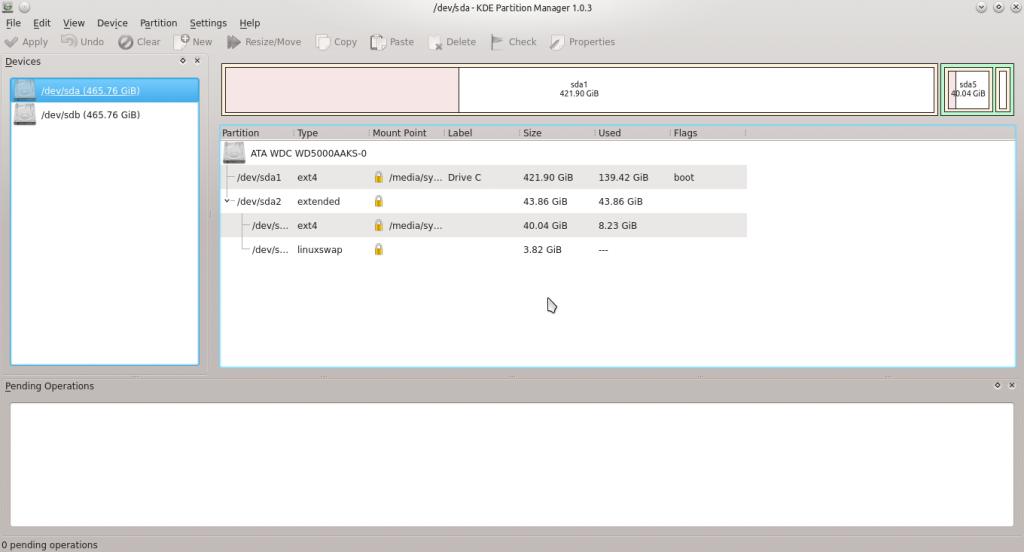1024x552 pixels.
Task: Open the Settings menu
Action: point(208,23)
